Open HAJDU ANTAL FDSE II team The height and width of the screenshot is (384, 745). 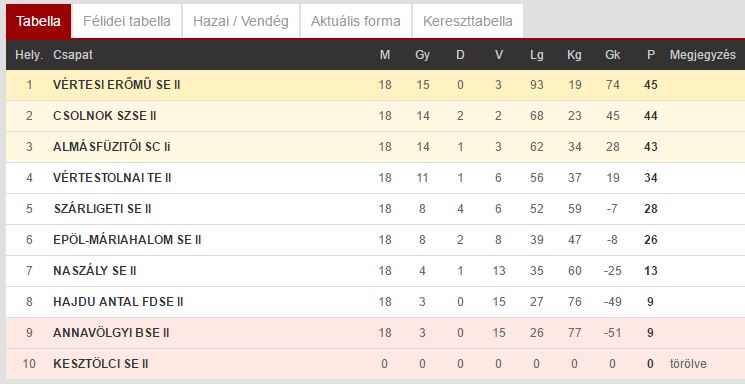pyautogui.click(x=118, y=302)
